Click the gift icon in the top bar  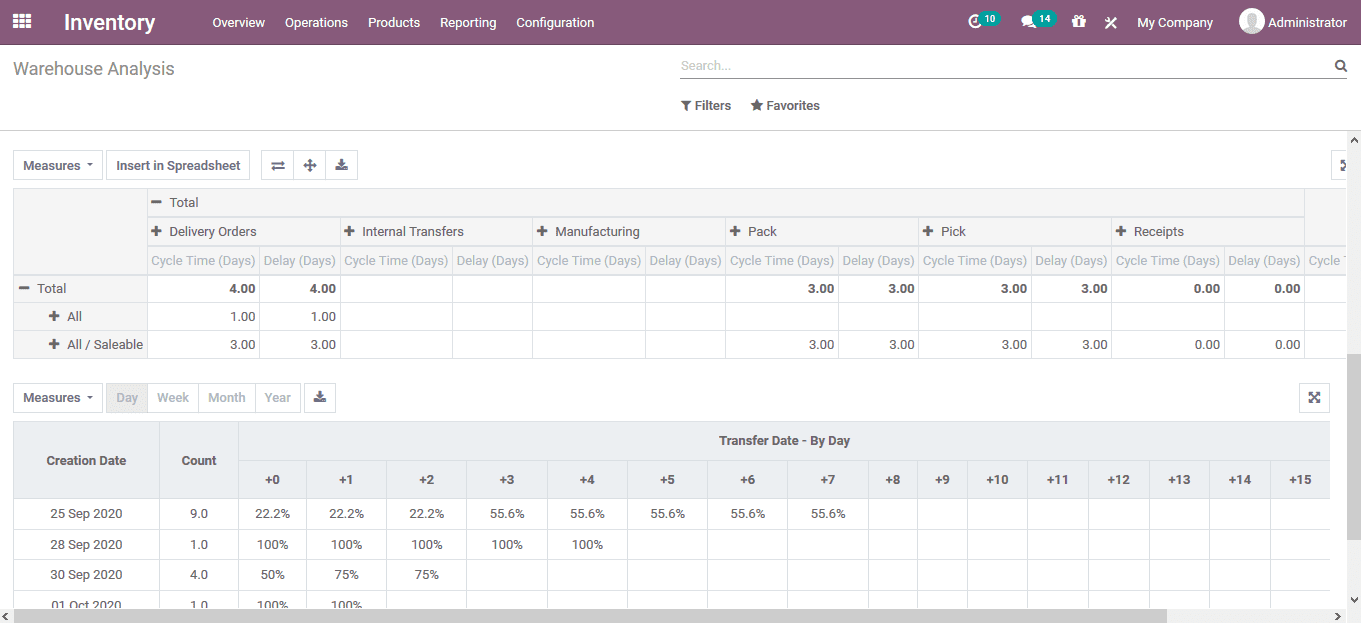(1078, 22)
